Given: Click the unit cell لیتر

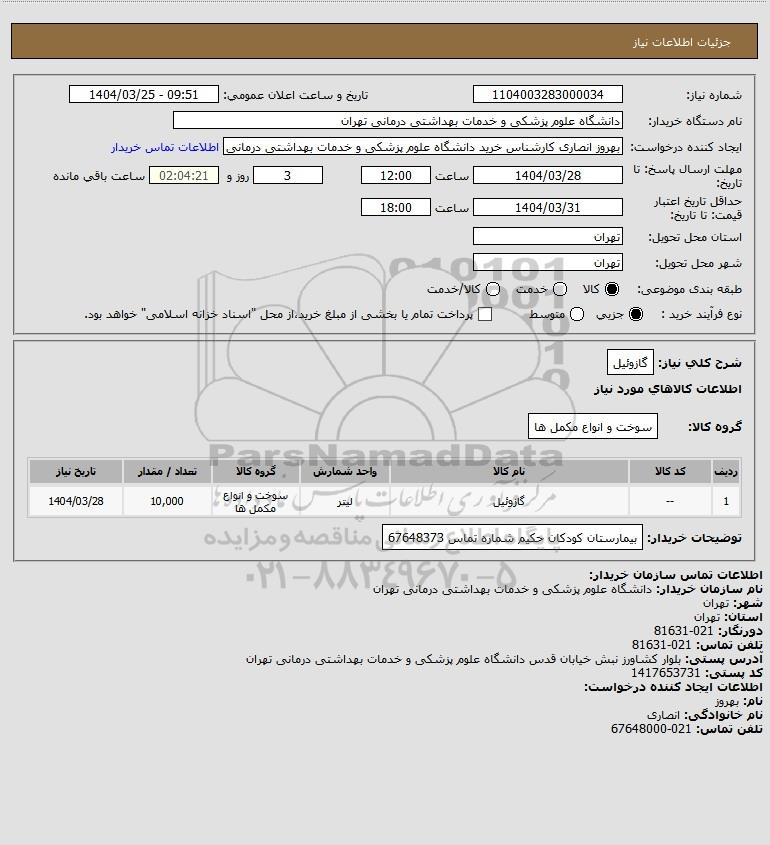Looking at the screenshot, I should click(x=345, y=501).
